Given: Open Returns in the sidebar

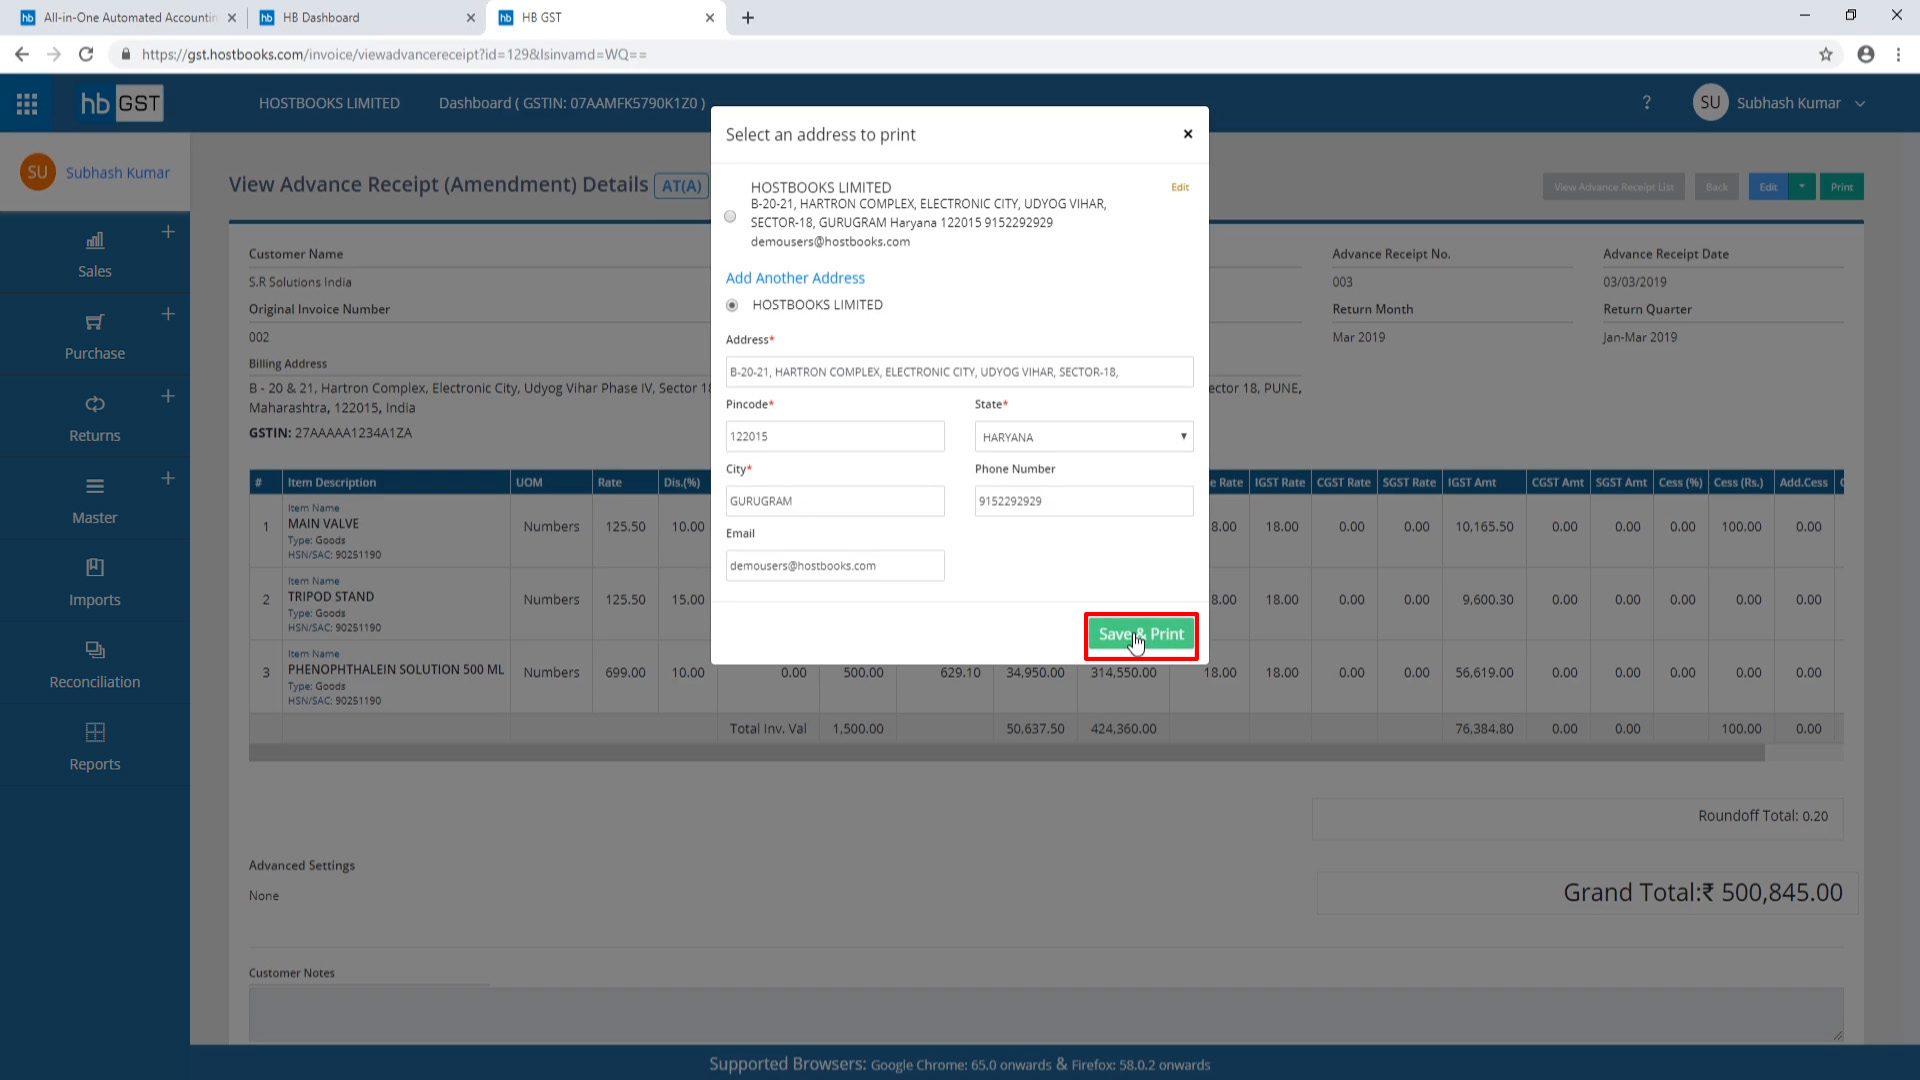Looking at the screenshot, I should tap(95, 404).
